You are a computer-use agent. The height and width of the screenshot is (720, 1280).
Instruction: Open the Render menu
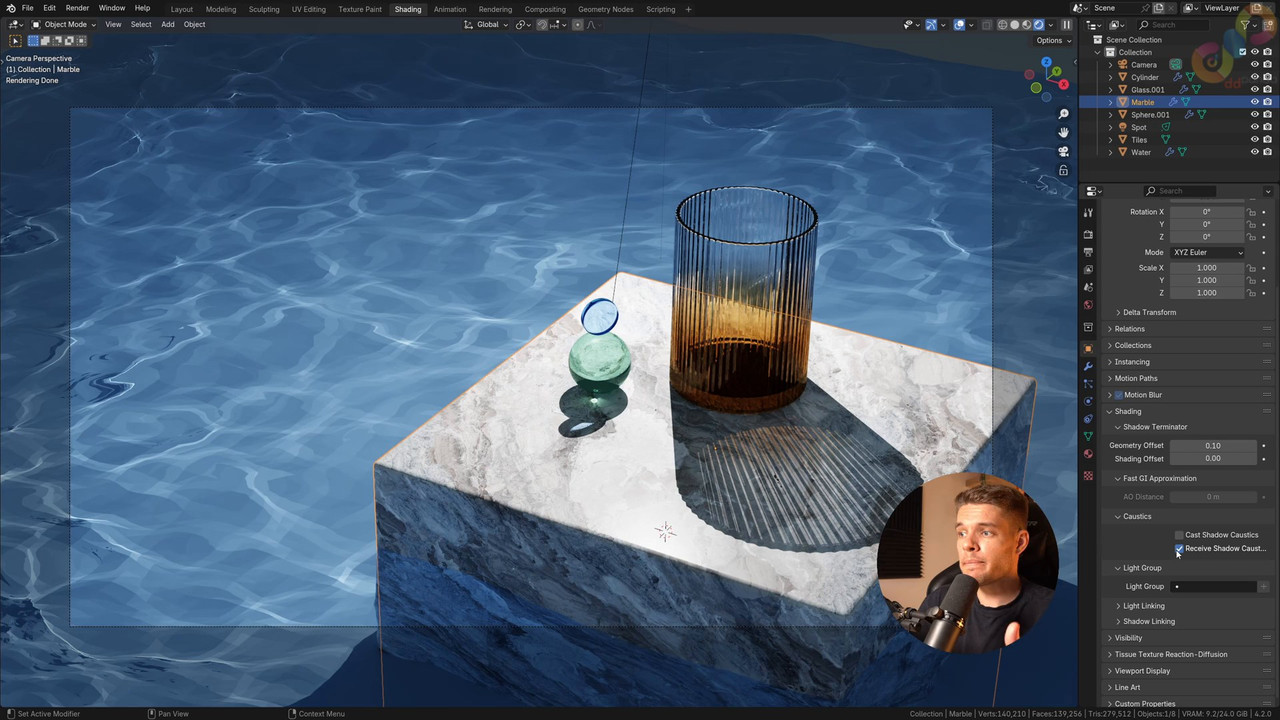pos(77,8)
